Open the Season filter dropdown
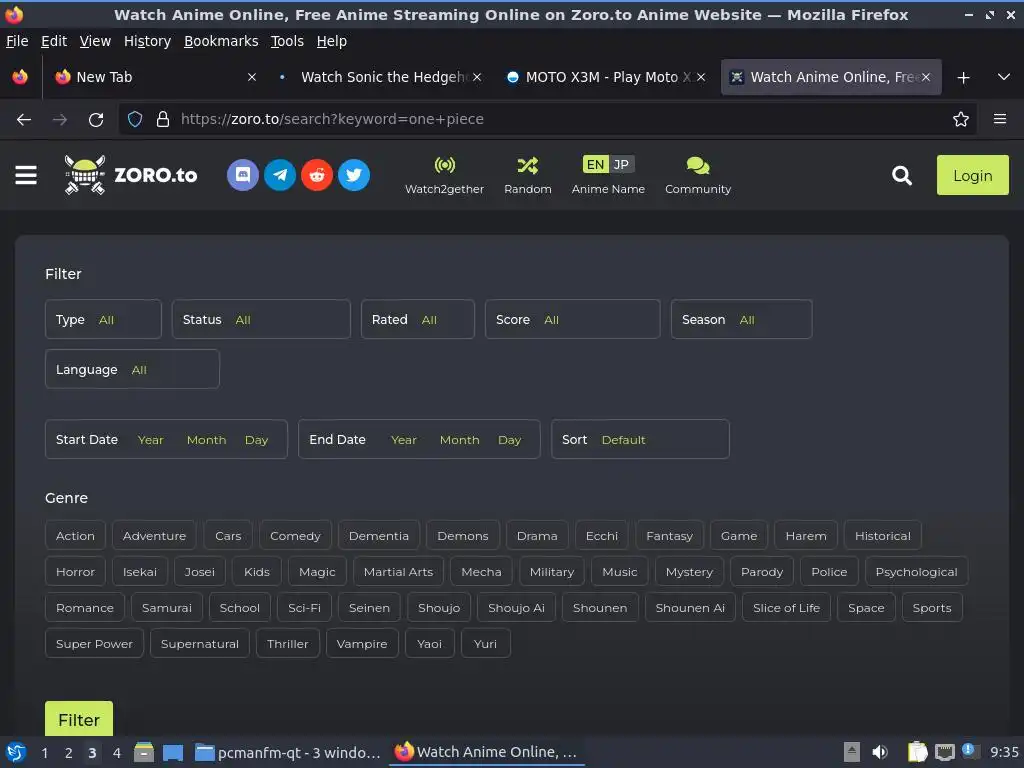This screenshot has height=768, width=1024. coord(742,319)
